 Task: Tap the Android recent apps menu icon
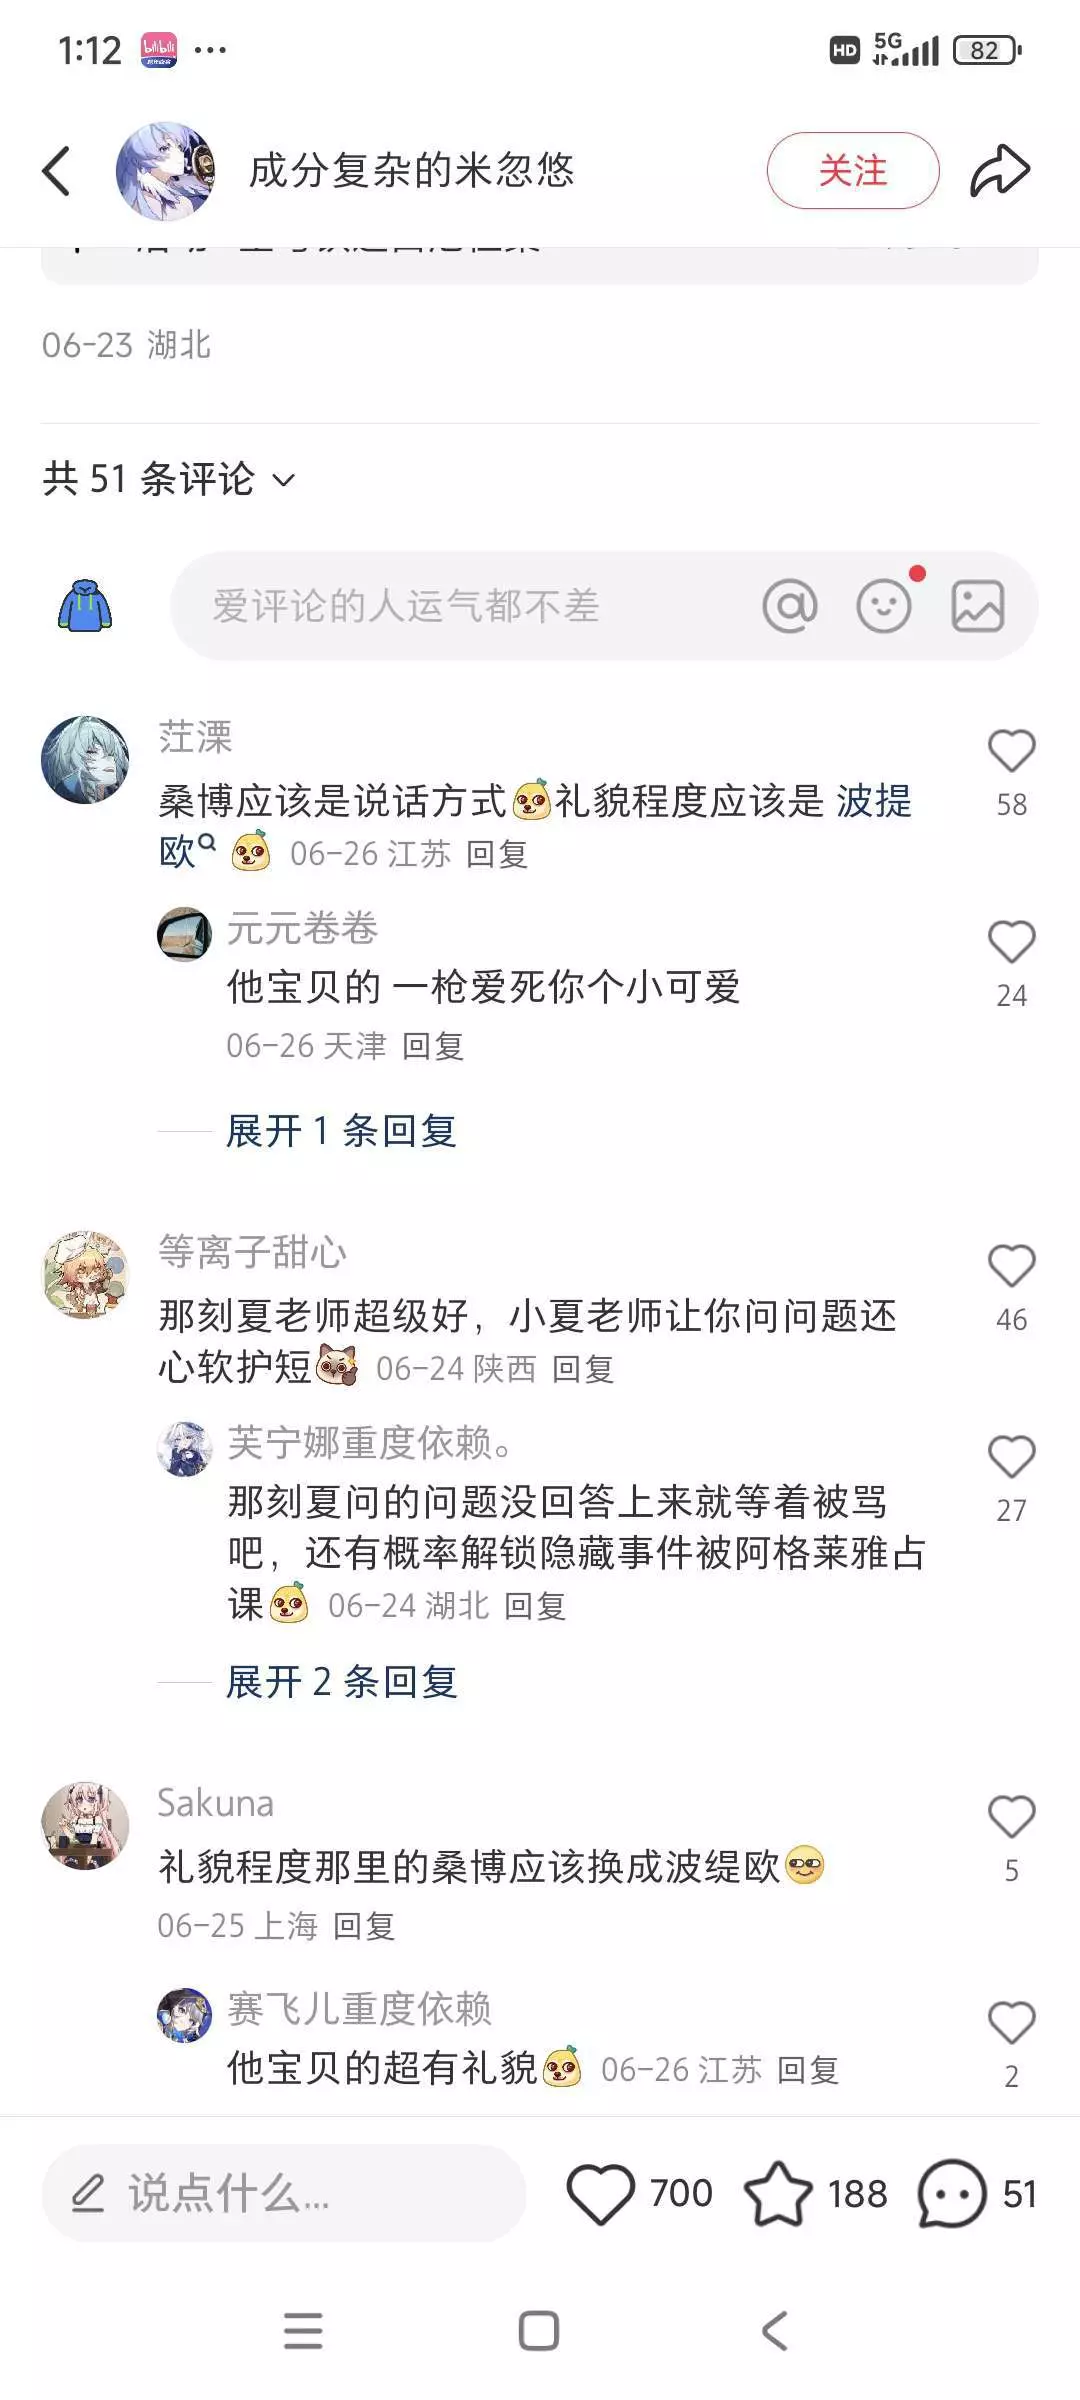coord(303,2331)
